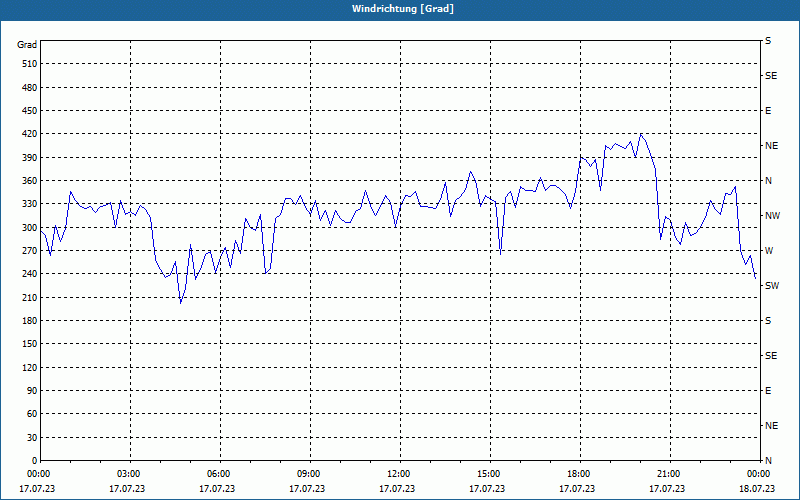Select the 17.07.23 date below 21:00
Screen dimensions: 800x500
point(667,489)
